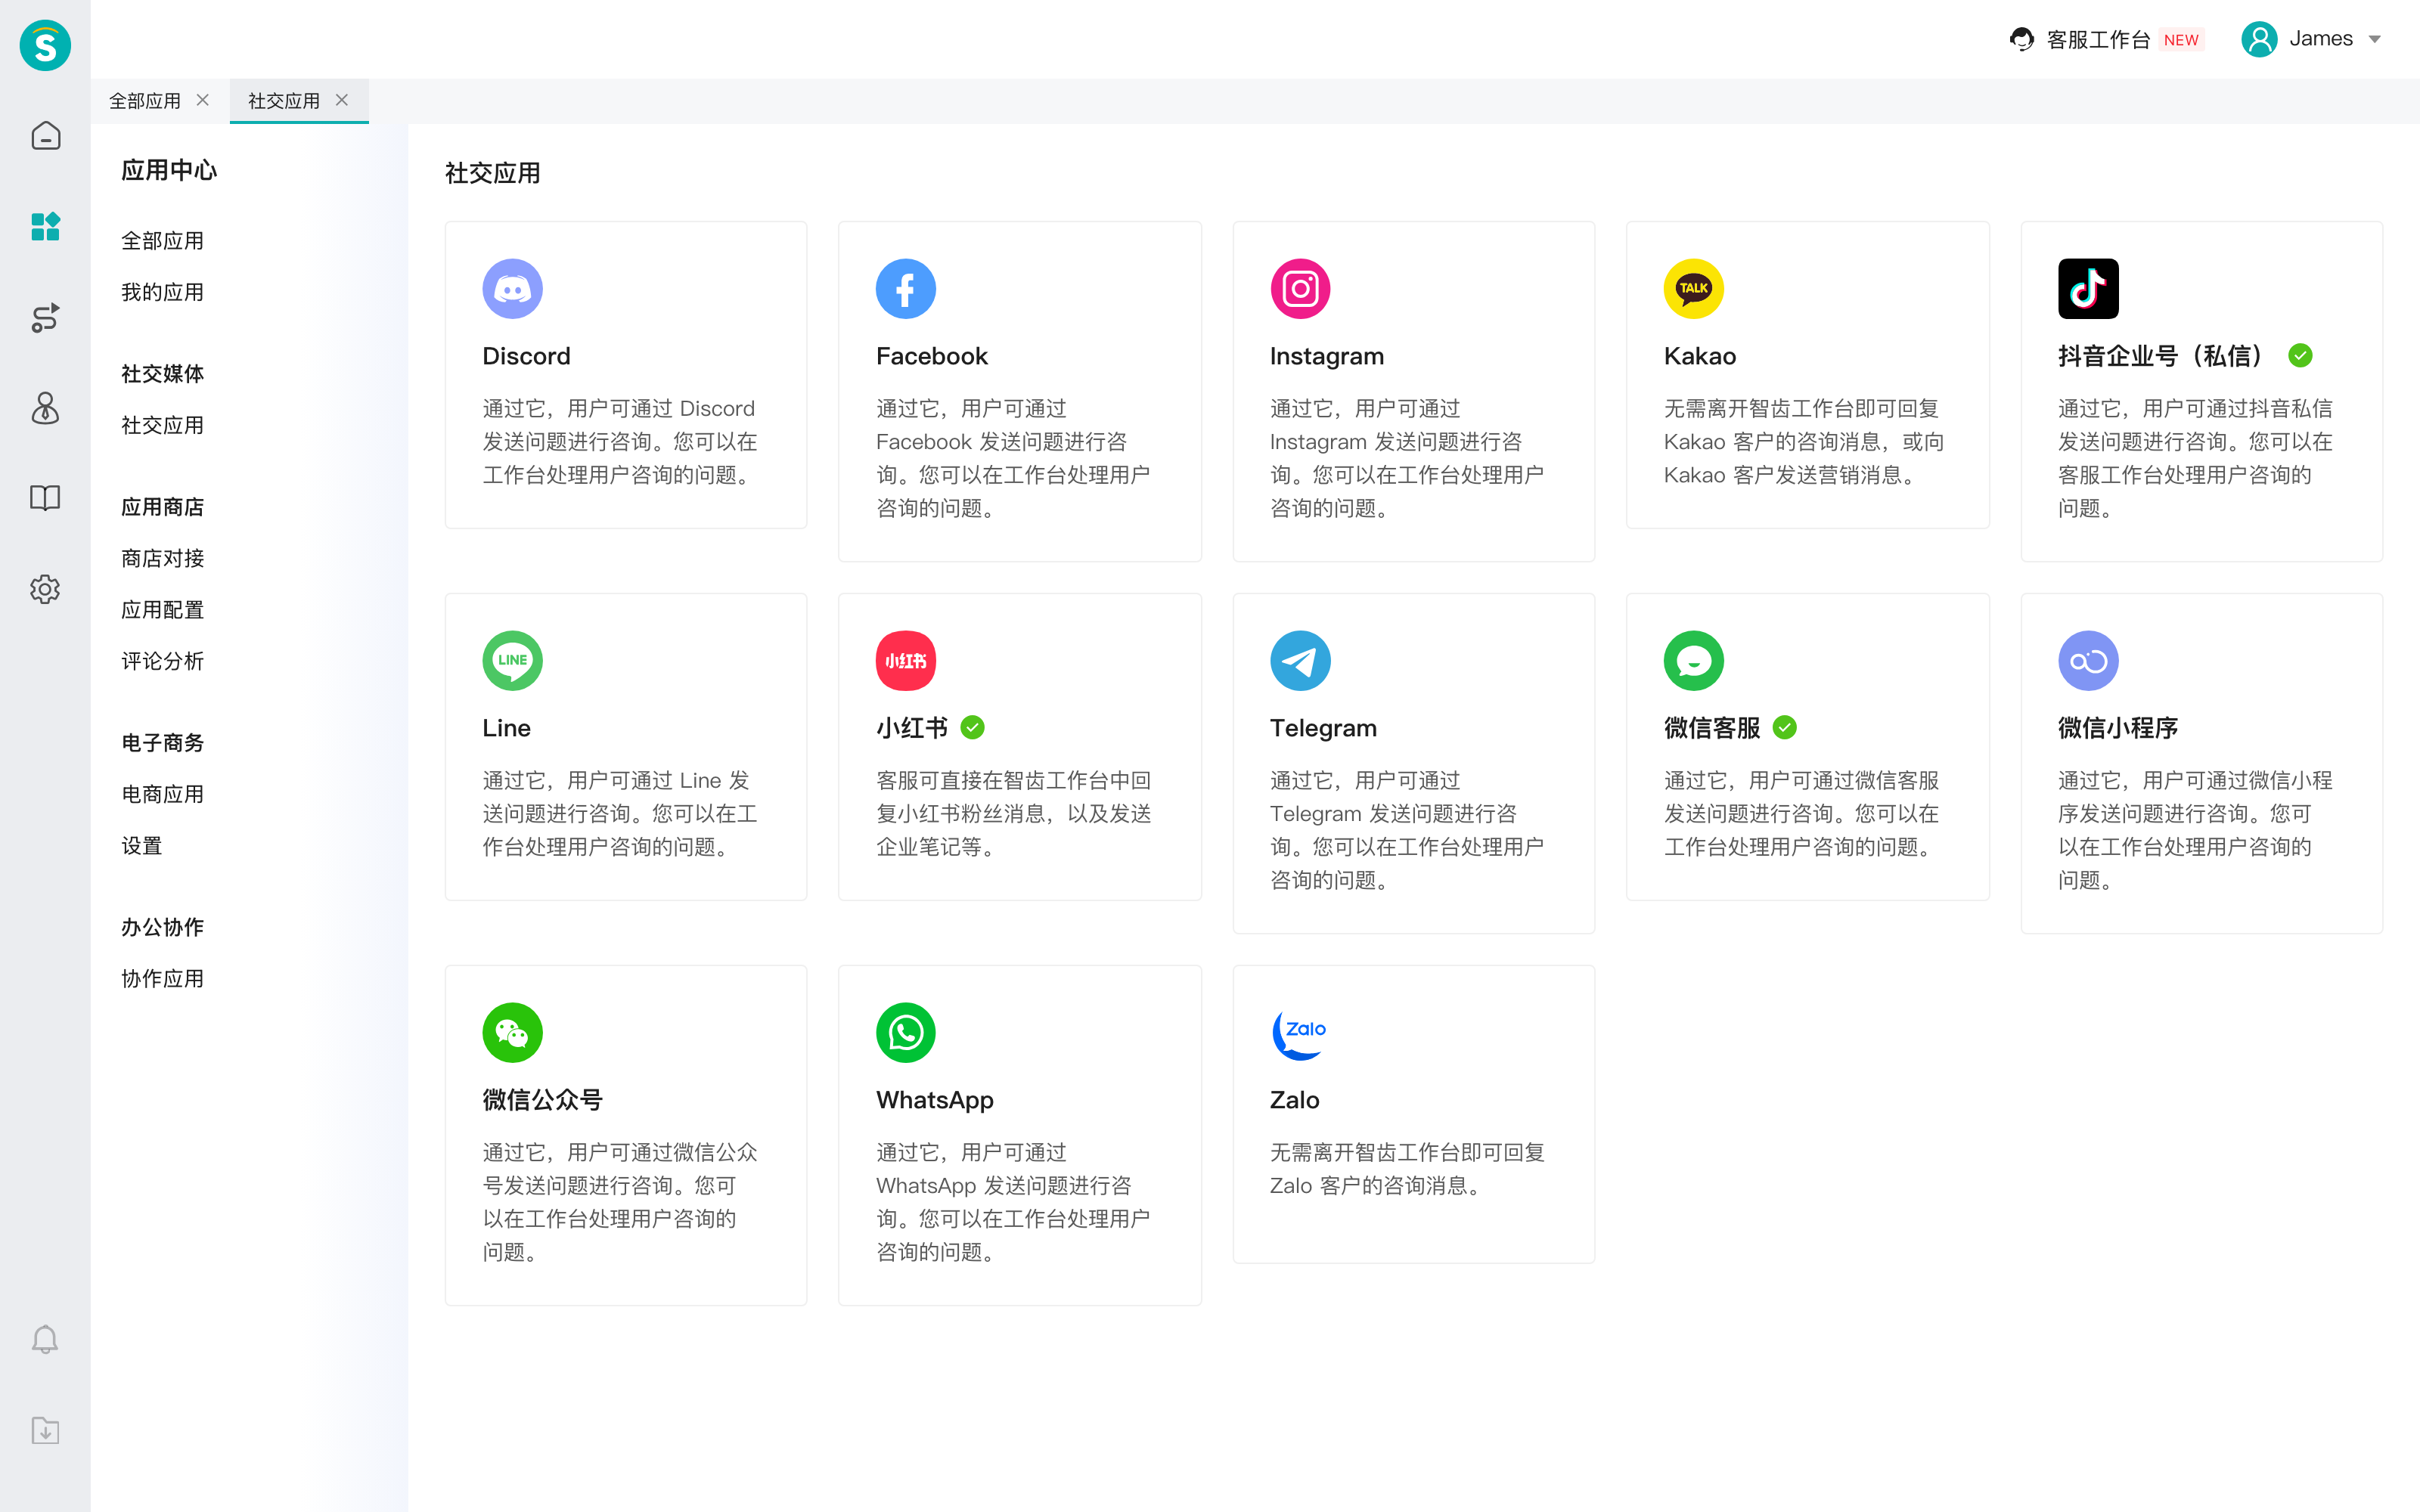Open 客服工作台 NEW link

2106,40
